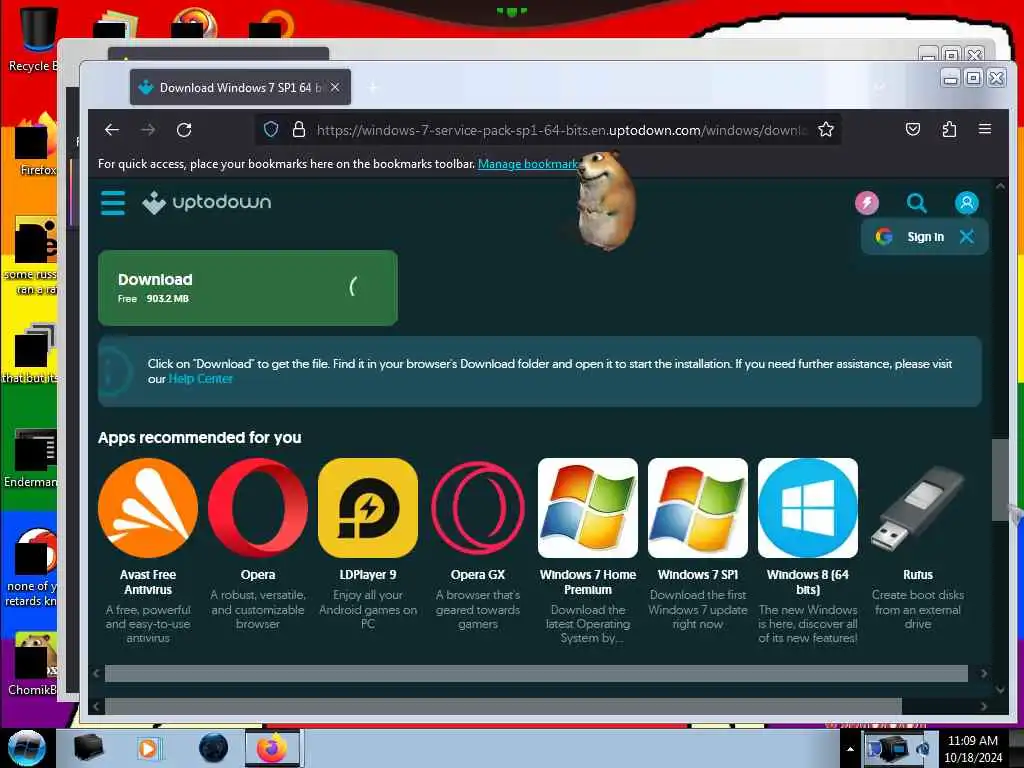Open the Windows Start orb

[x=27, y=748]
